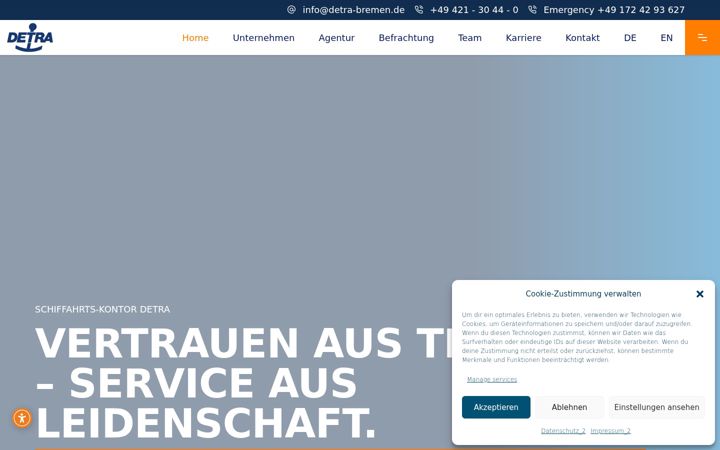Click the – SERVICE AUS headline line

[x=196, y=383]
